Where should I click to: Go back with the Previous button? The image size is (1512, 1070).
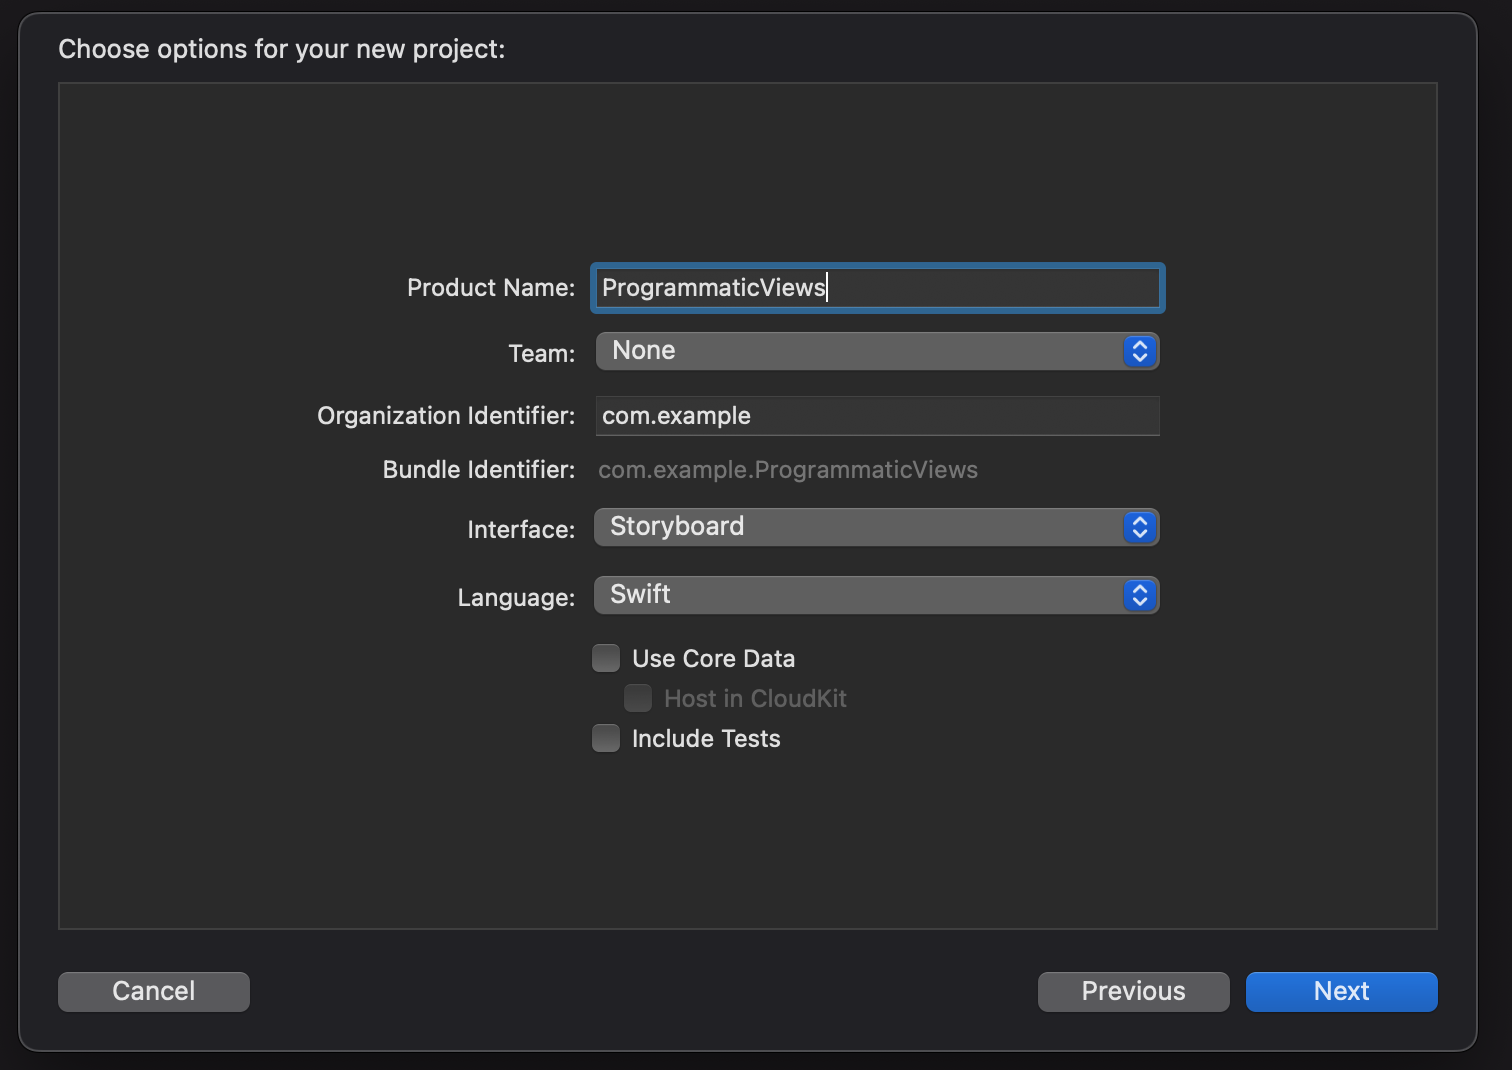pyautogui.click(x=1133, y=991)
